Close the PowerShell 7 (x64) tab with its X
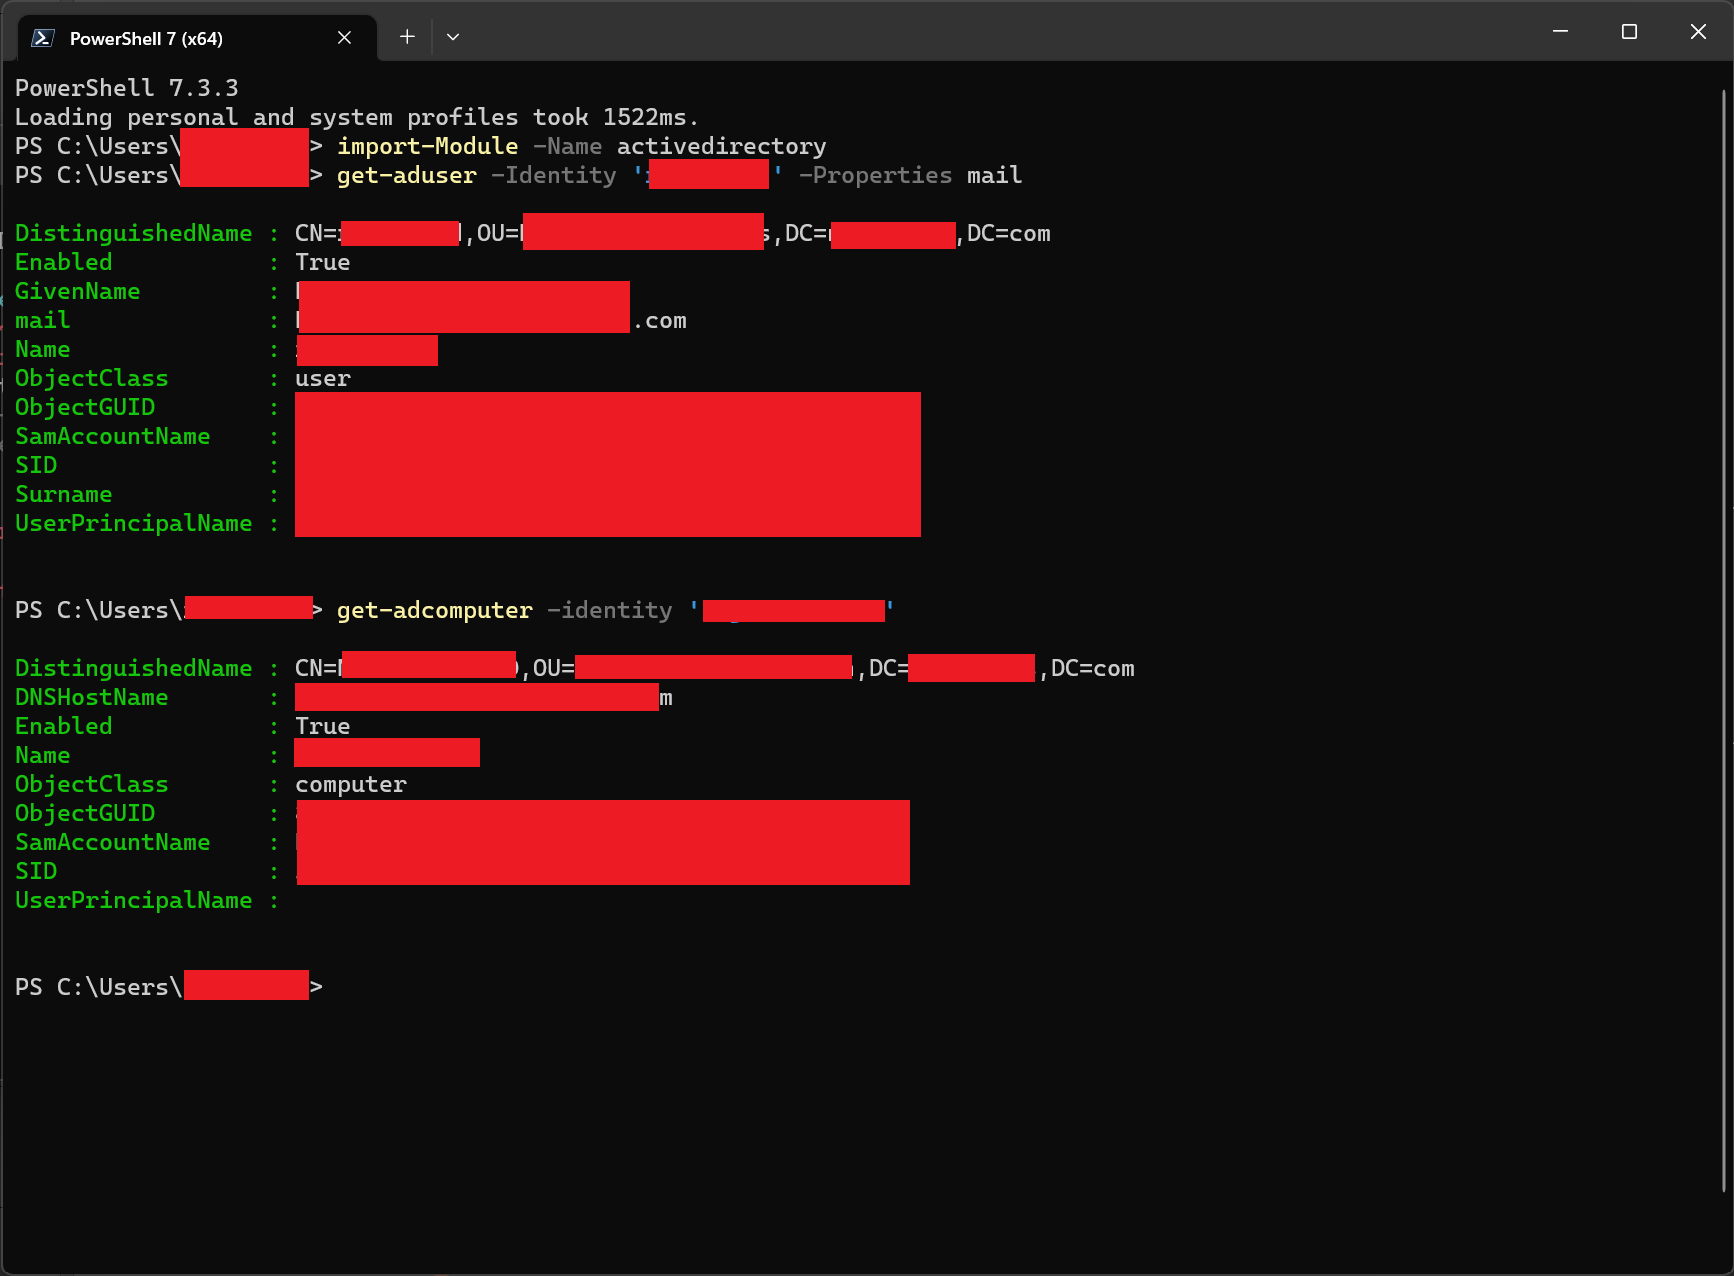The height and width of the screenshot is (1276, 1734). tap(345, 37)
